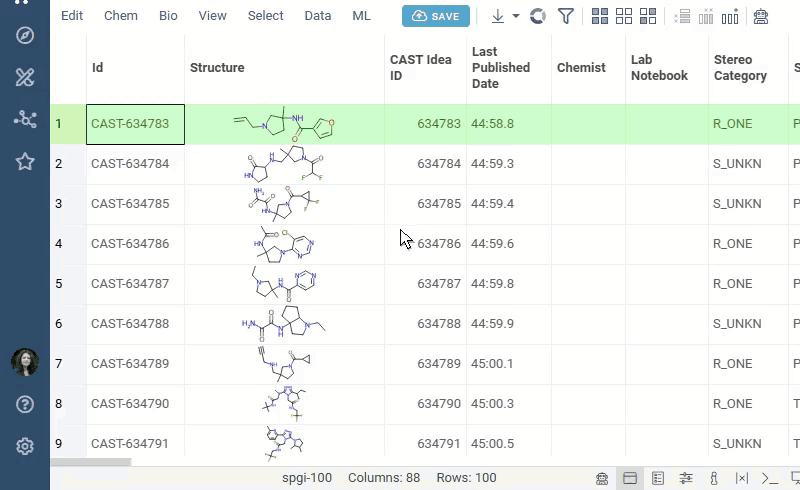Viewport: 800px width, 490px height.
Task: Click the Structure column header
Action: pos(284,67)
